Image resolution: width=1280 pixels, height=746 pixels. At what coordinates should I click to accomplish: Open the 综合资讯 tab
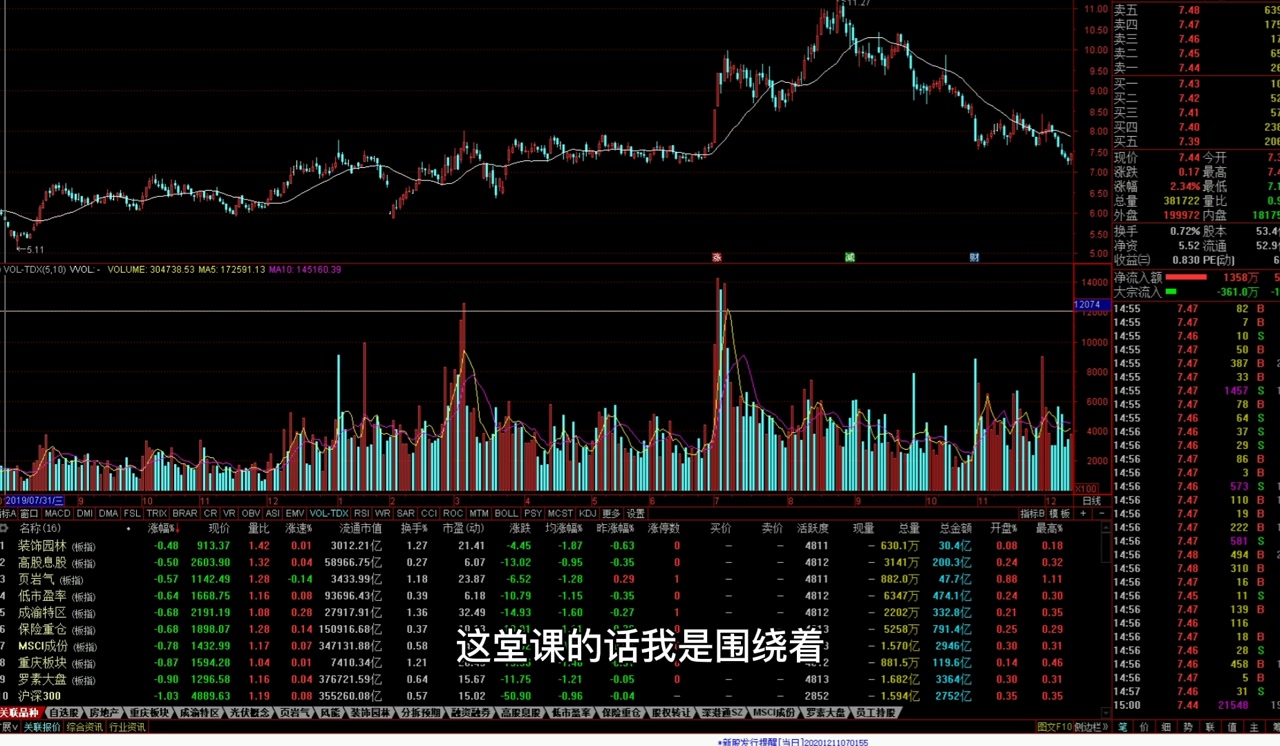[85, 727]
